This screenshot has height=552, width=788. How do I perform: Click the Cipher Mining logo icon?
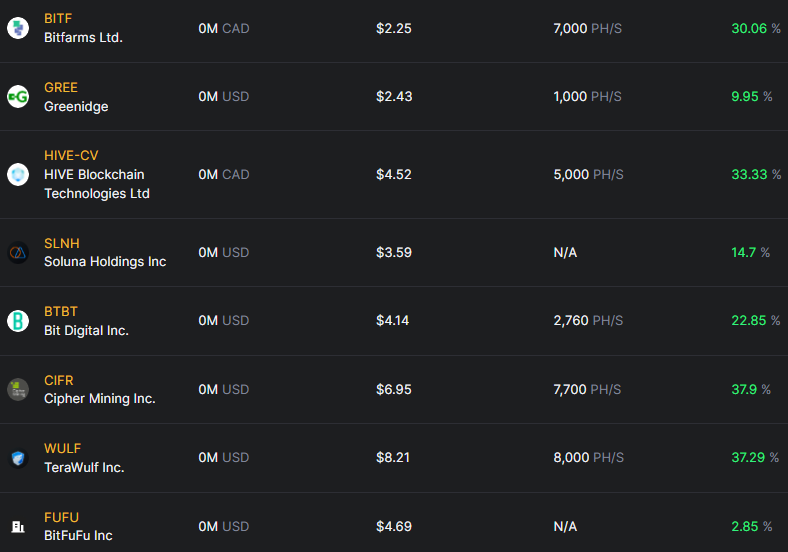18,389
